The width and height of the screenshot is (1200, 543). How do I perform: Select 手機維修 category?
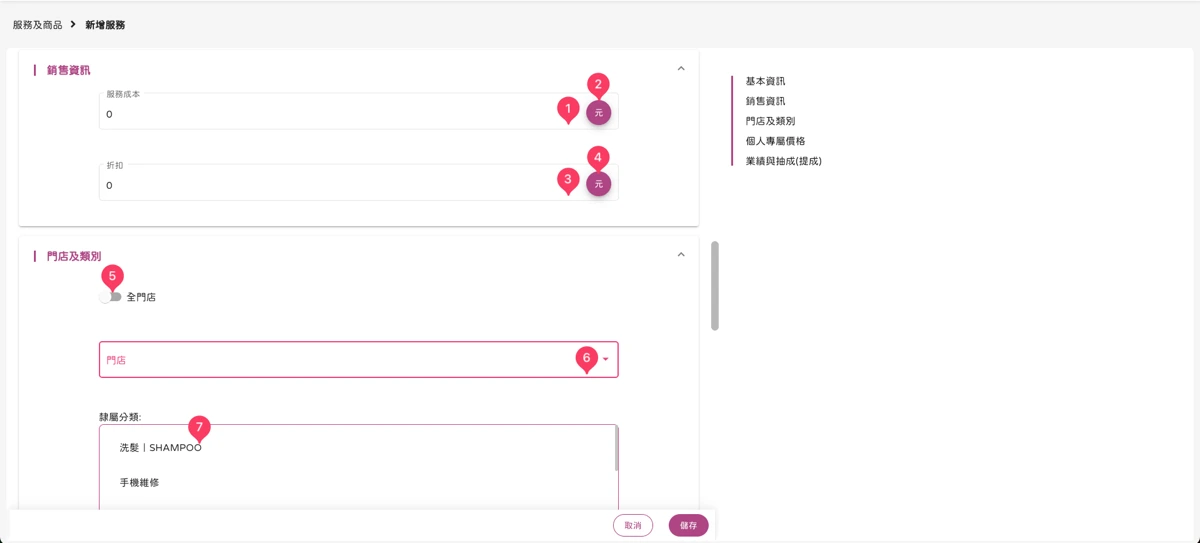(x=140, y=483)
